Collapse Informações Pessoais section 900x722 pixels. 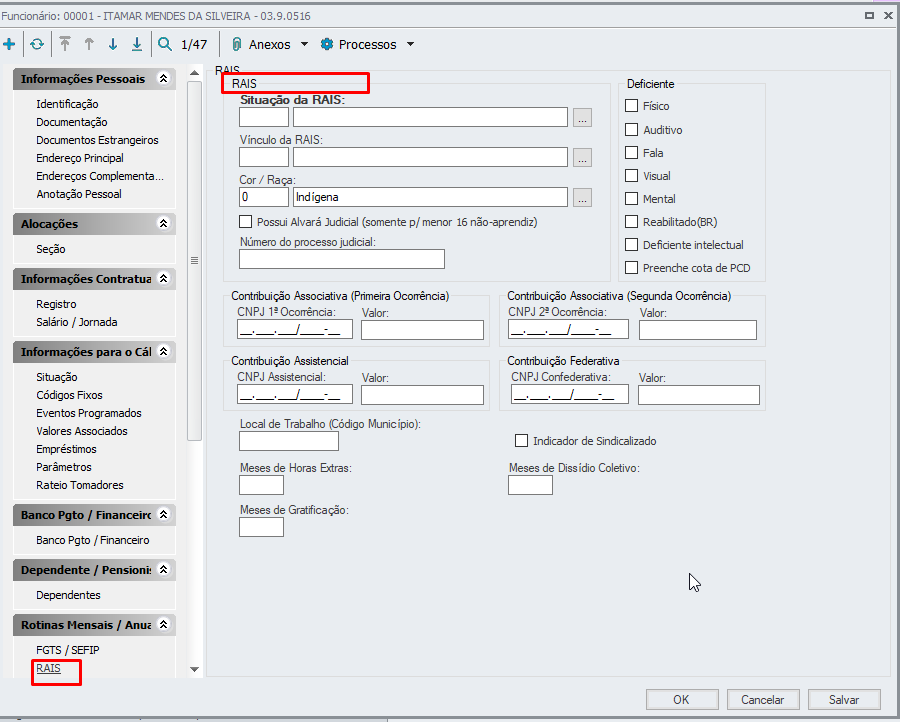164,79
